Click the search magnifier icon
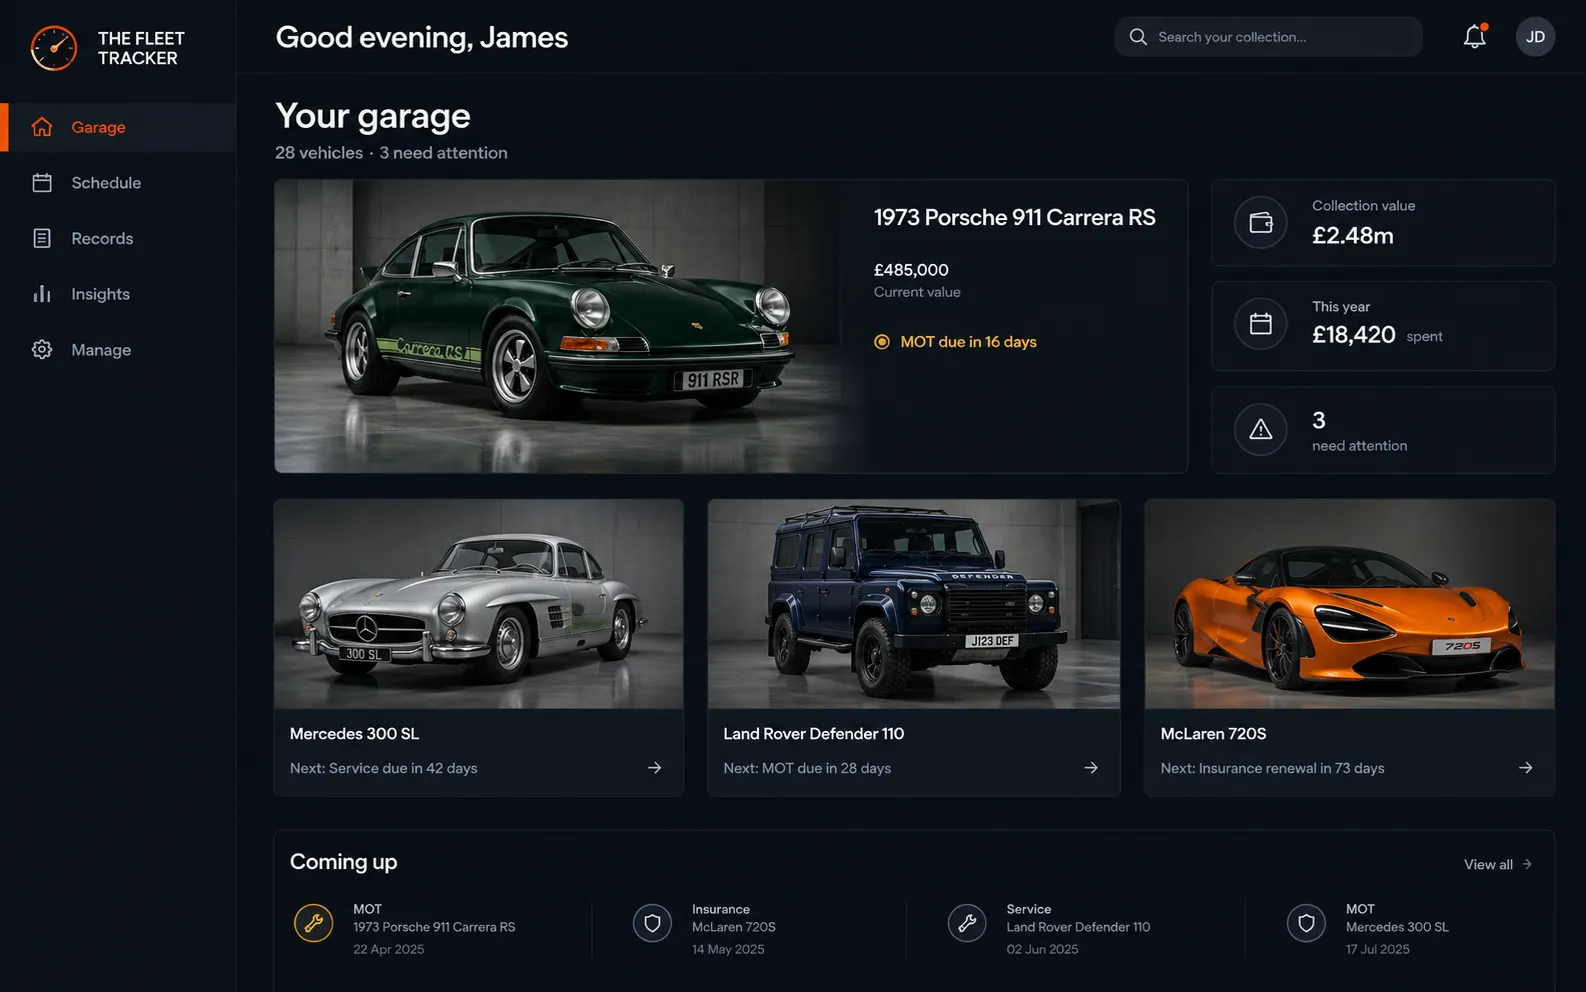Image resolution: width=1586 pixels, height=992 pixels. 1138,37
